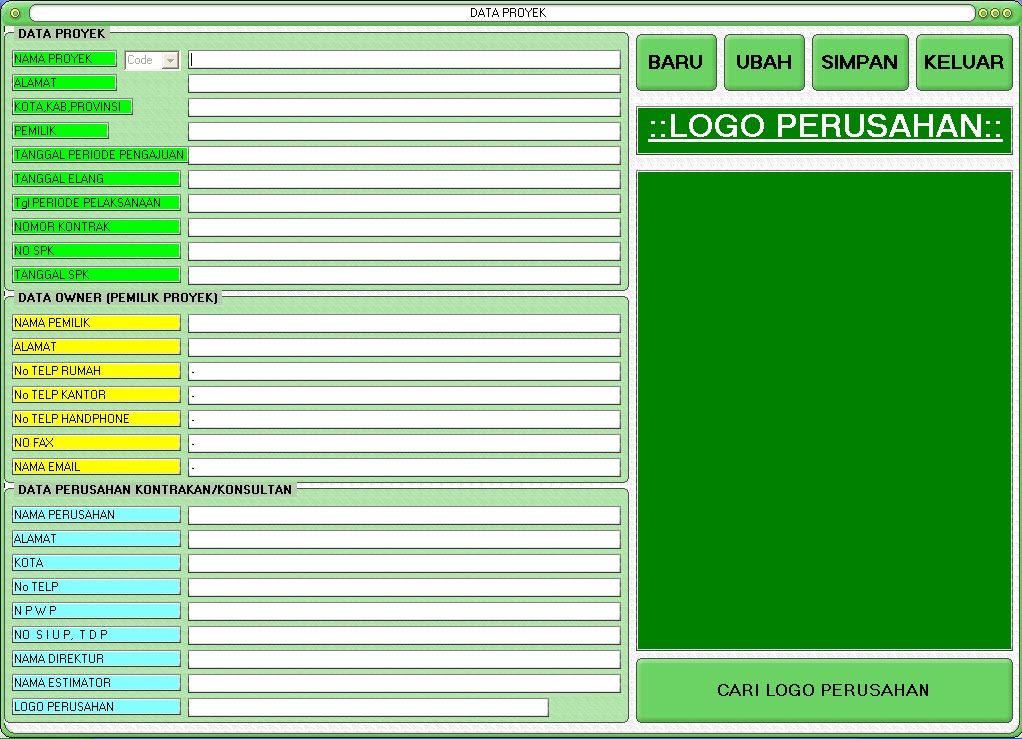Focus the NAMA PROYEK input field
Viewport: 1022px width, 739px height.
tap(404, 60)
